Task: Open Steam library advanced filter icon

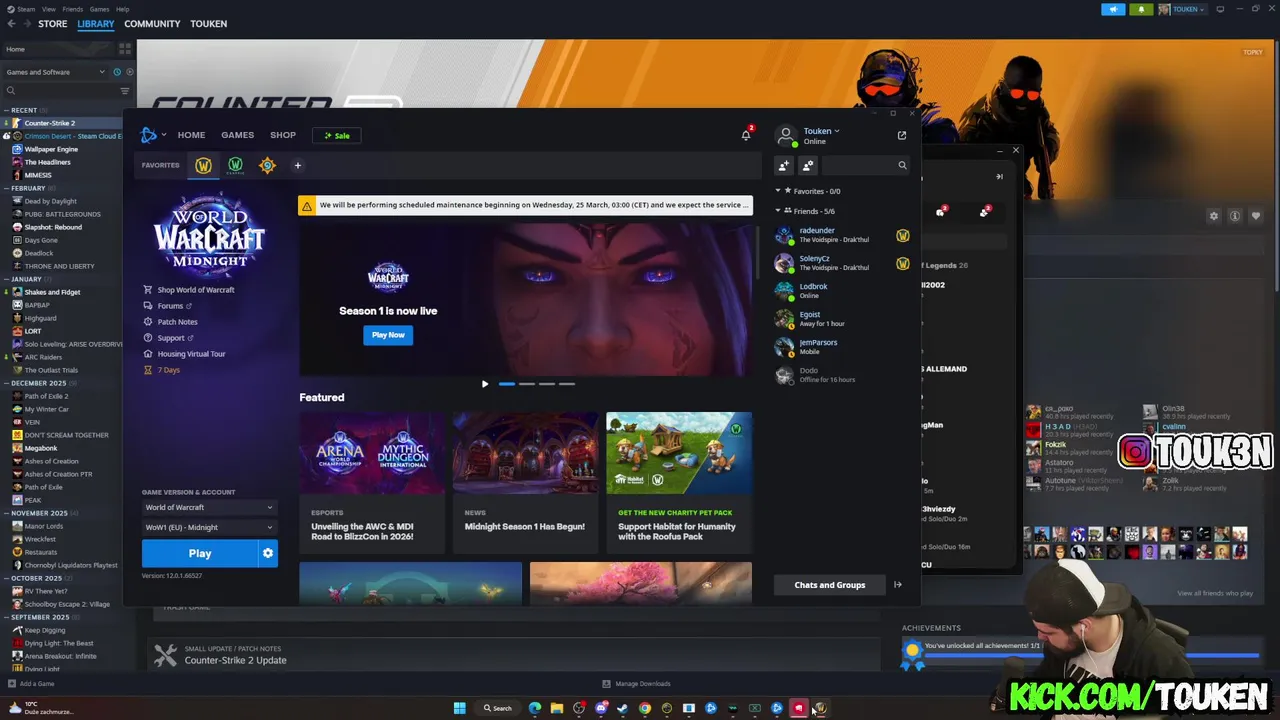Action: tap(125, 91)
